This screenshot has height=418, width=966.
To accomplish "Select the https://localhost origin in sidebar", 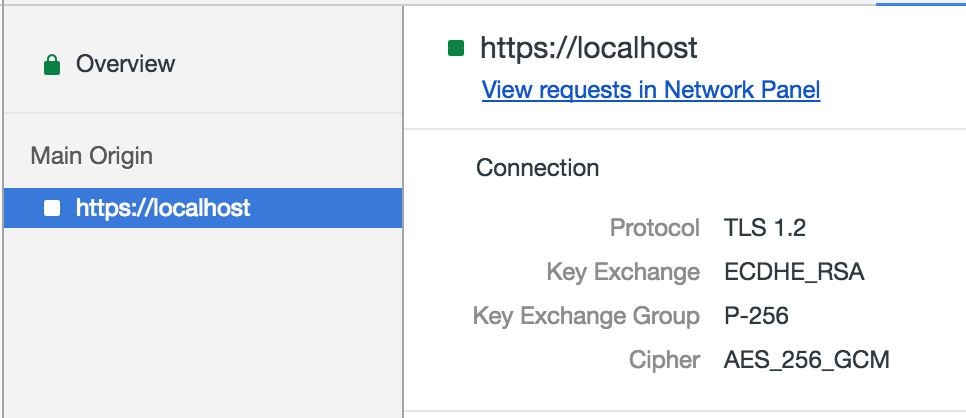I will 203,208.
